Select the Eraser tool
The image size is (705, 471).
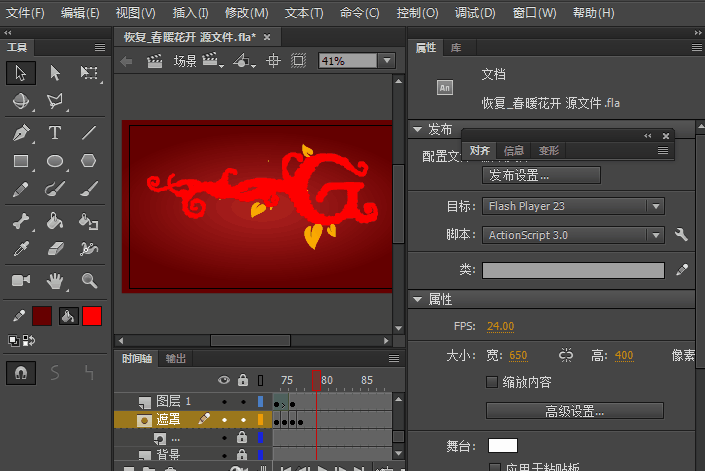[55, 249]
